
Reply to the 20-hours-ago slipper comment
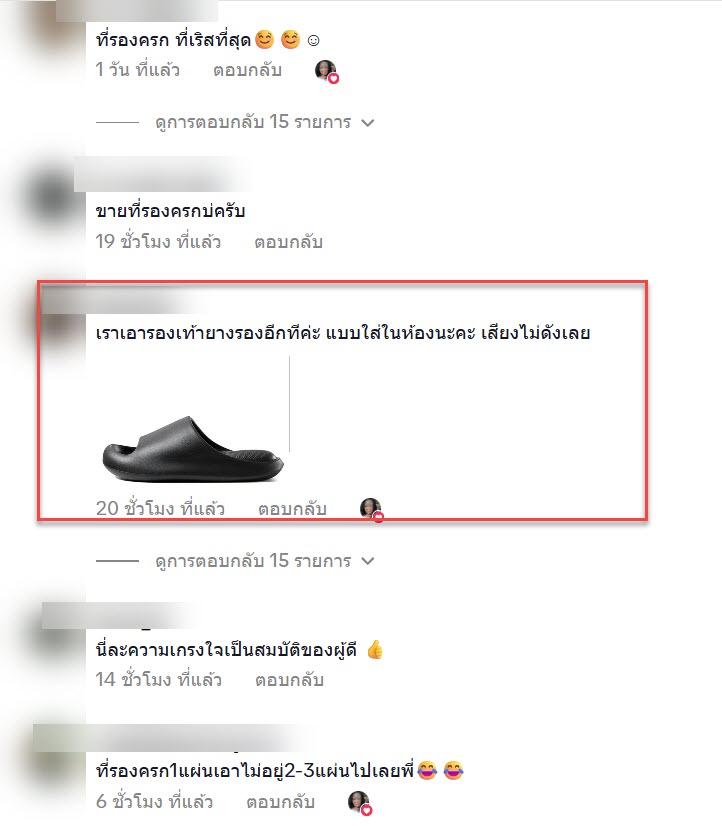click(x=292, y=509)
